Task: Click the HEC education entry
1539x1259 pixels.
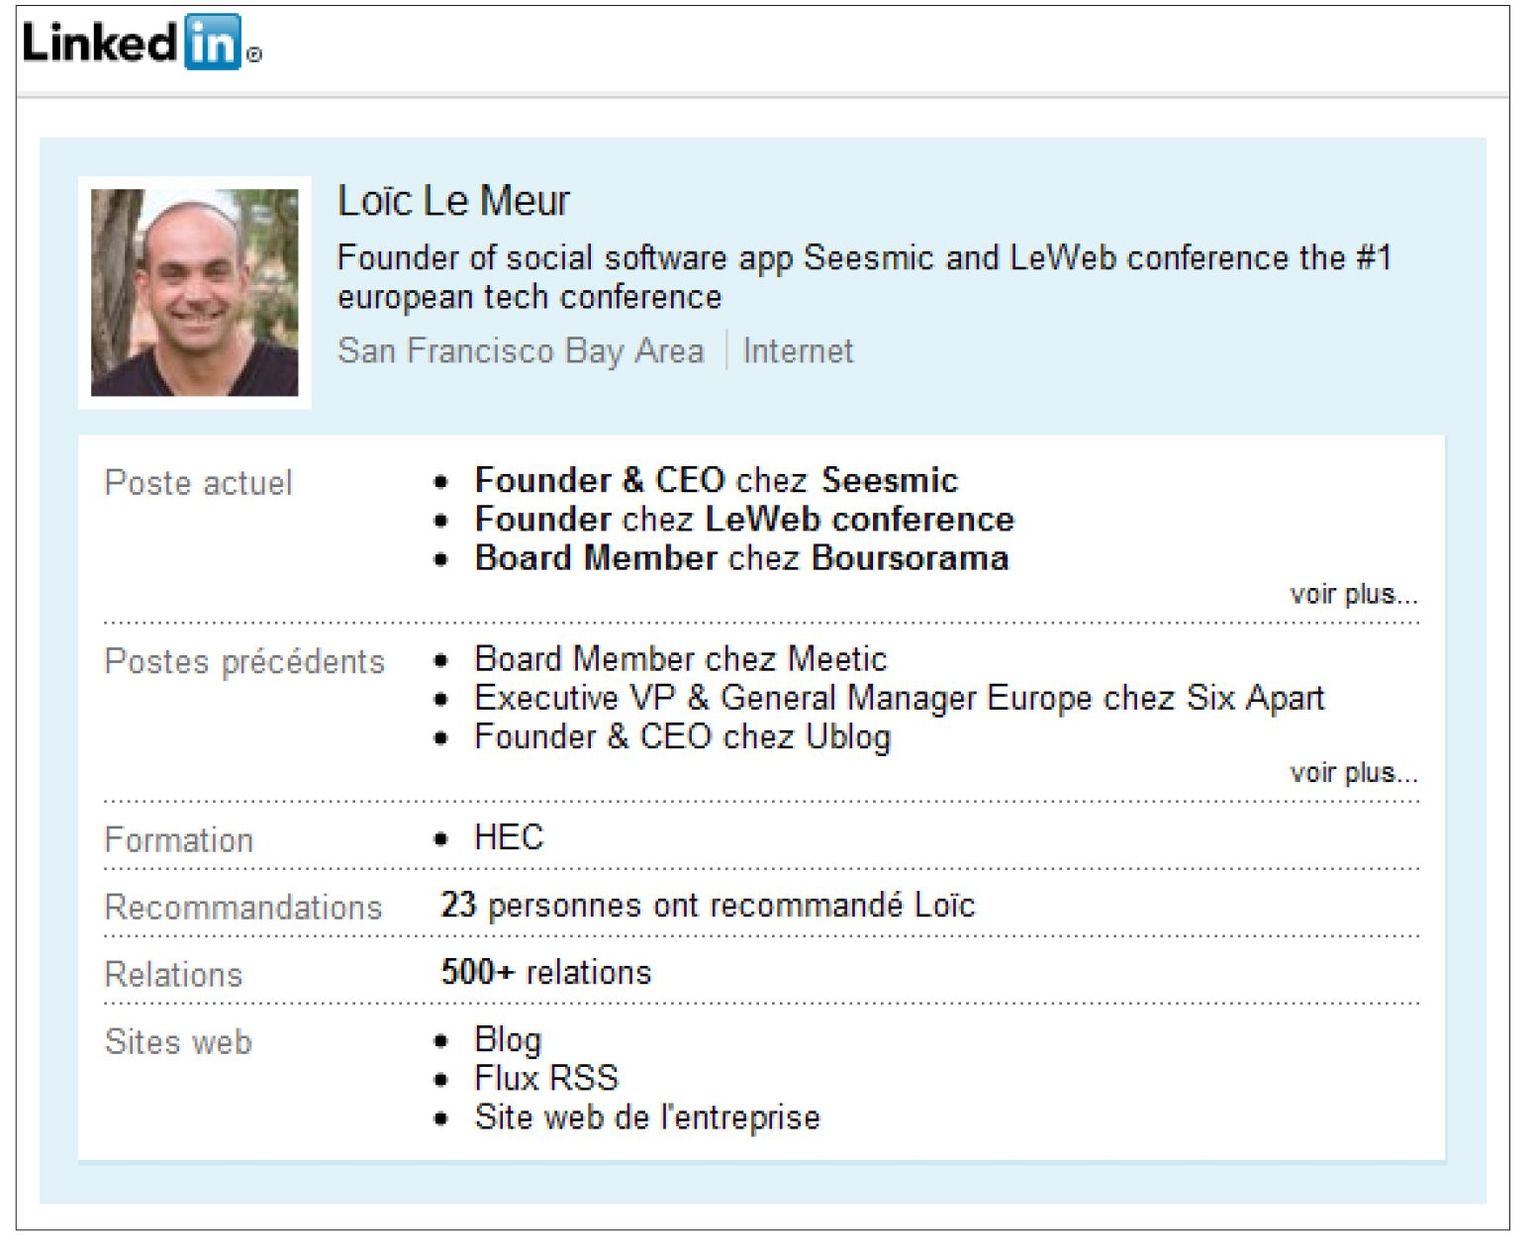Action: click(x=508, y=837)
